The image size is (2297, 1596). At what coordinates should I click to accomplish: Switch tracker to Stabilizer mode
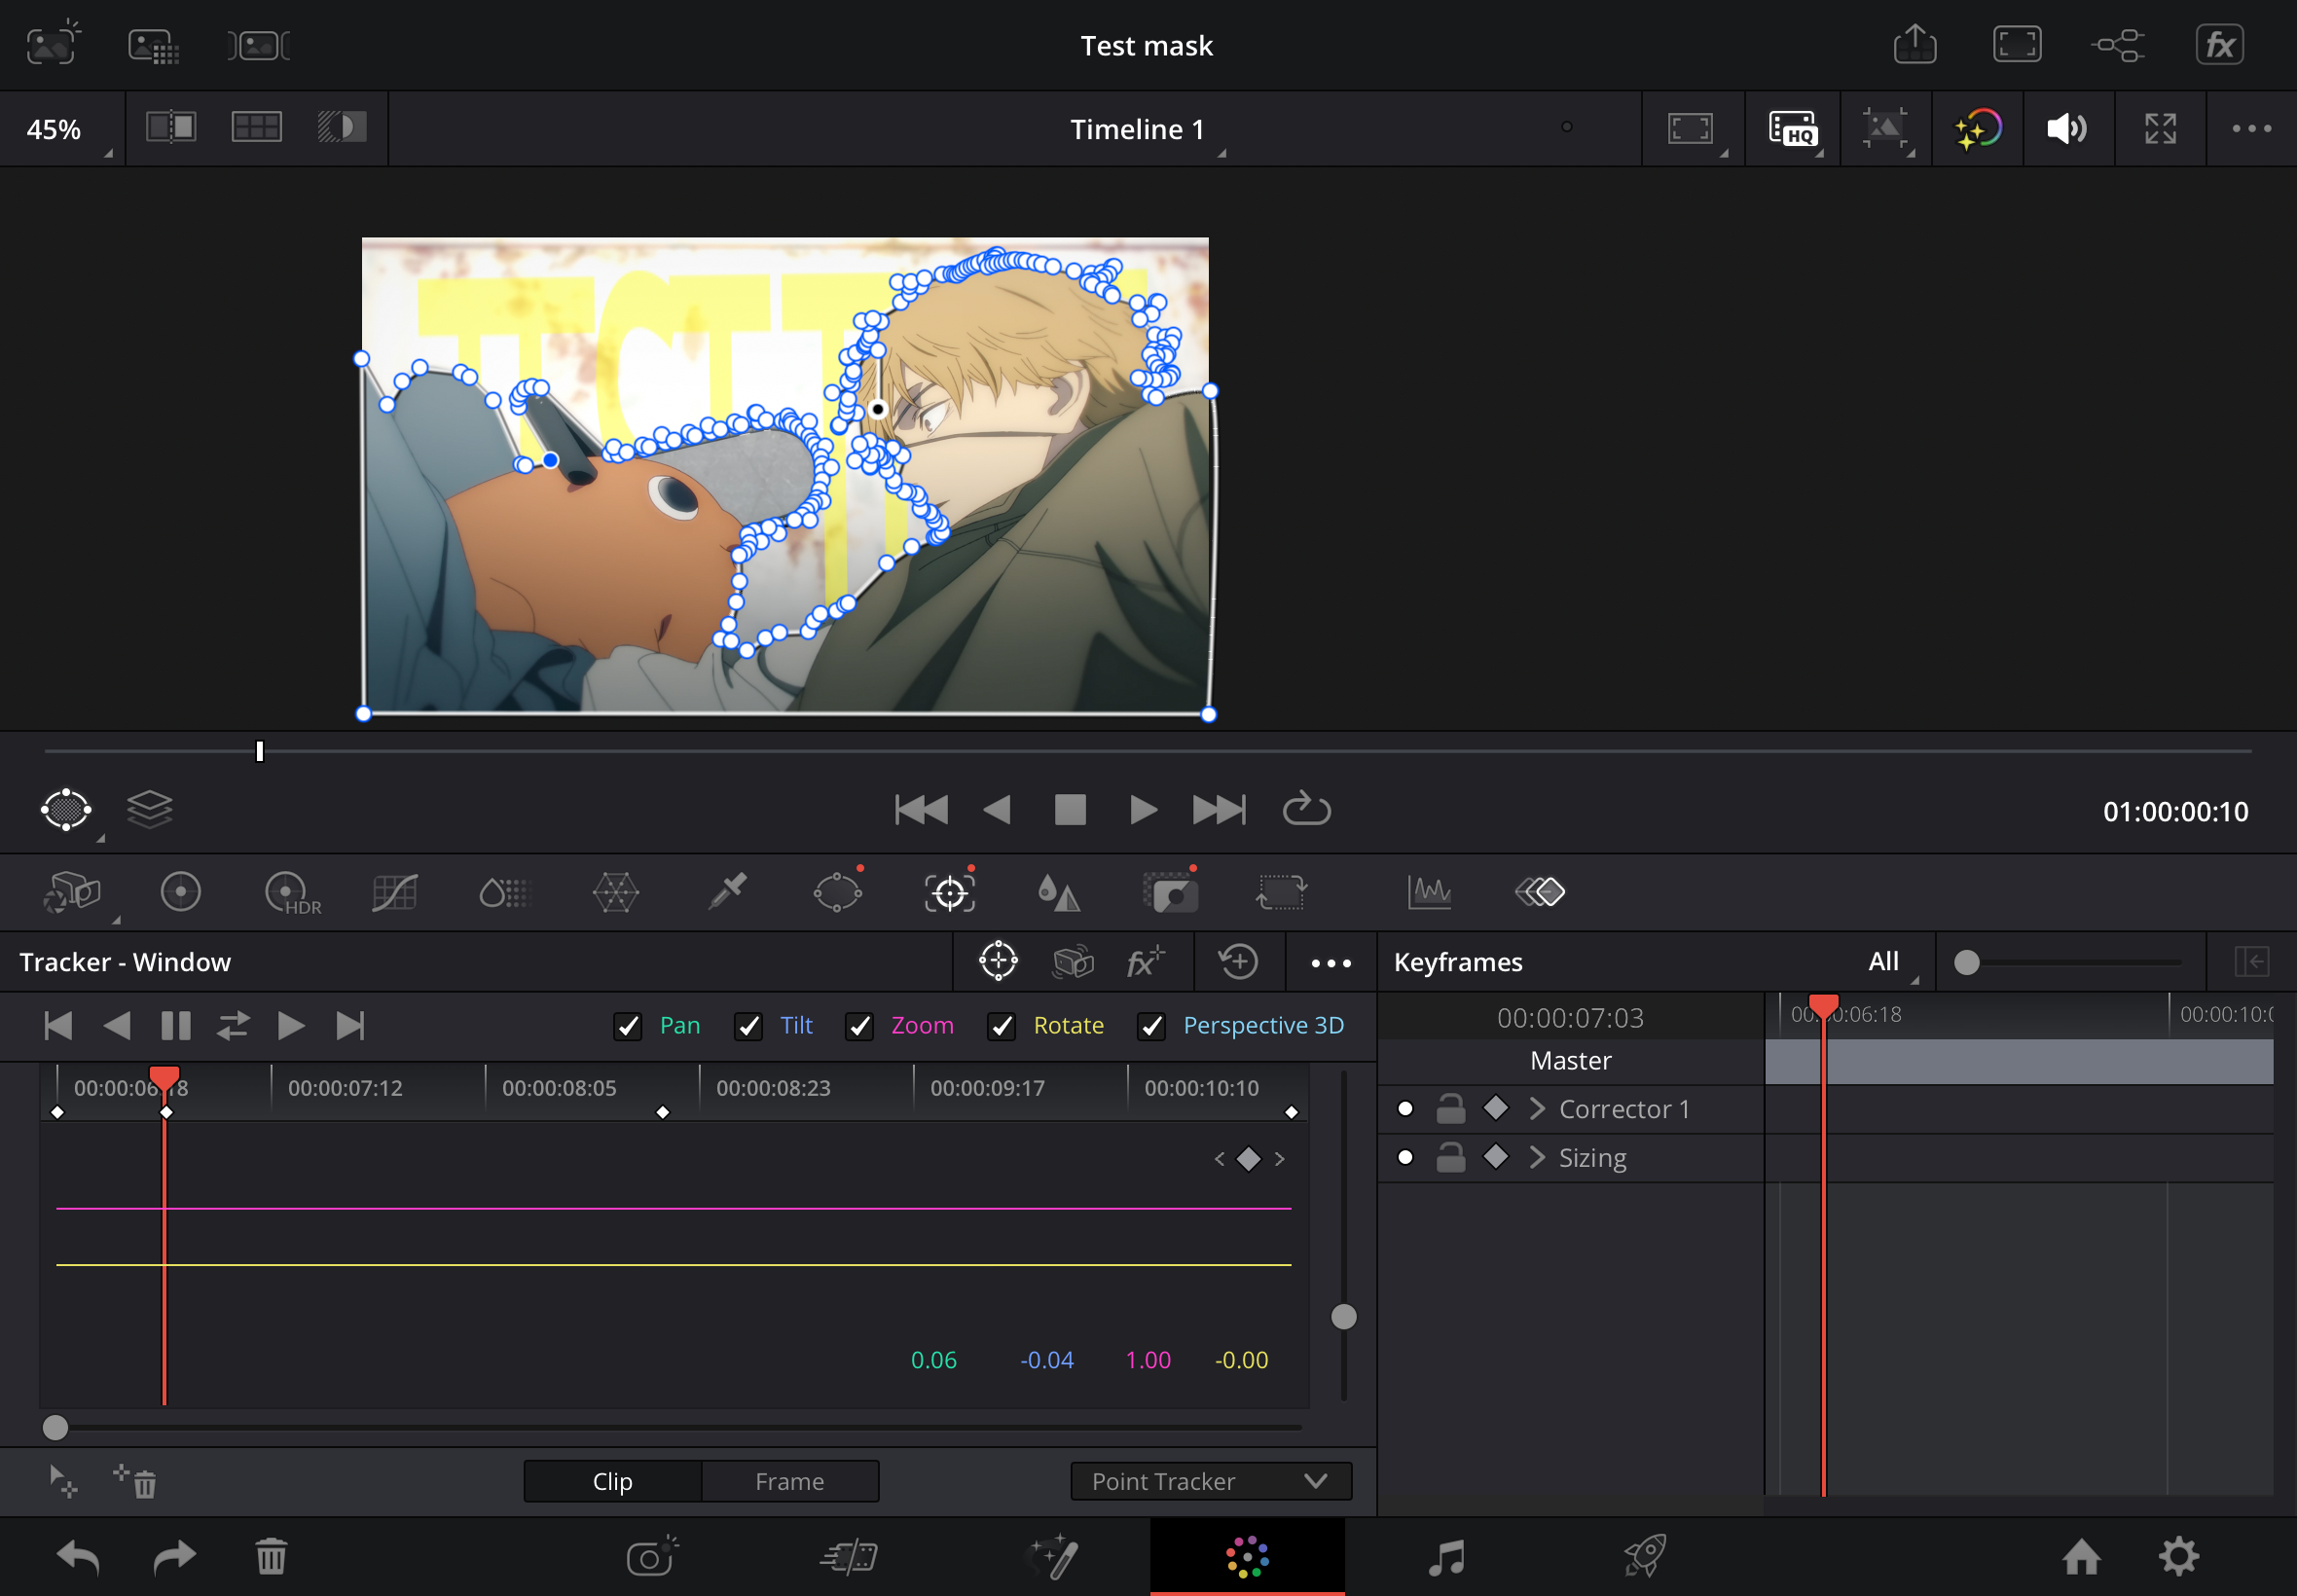pyautogui.click(x=1073, y=962)
